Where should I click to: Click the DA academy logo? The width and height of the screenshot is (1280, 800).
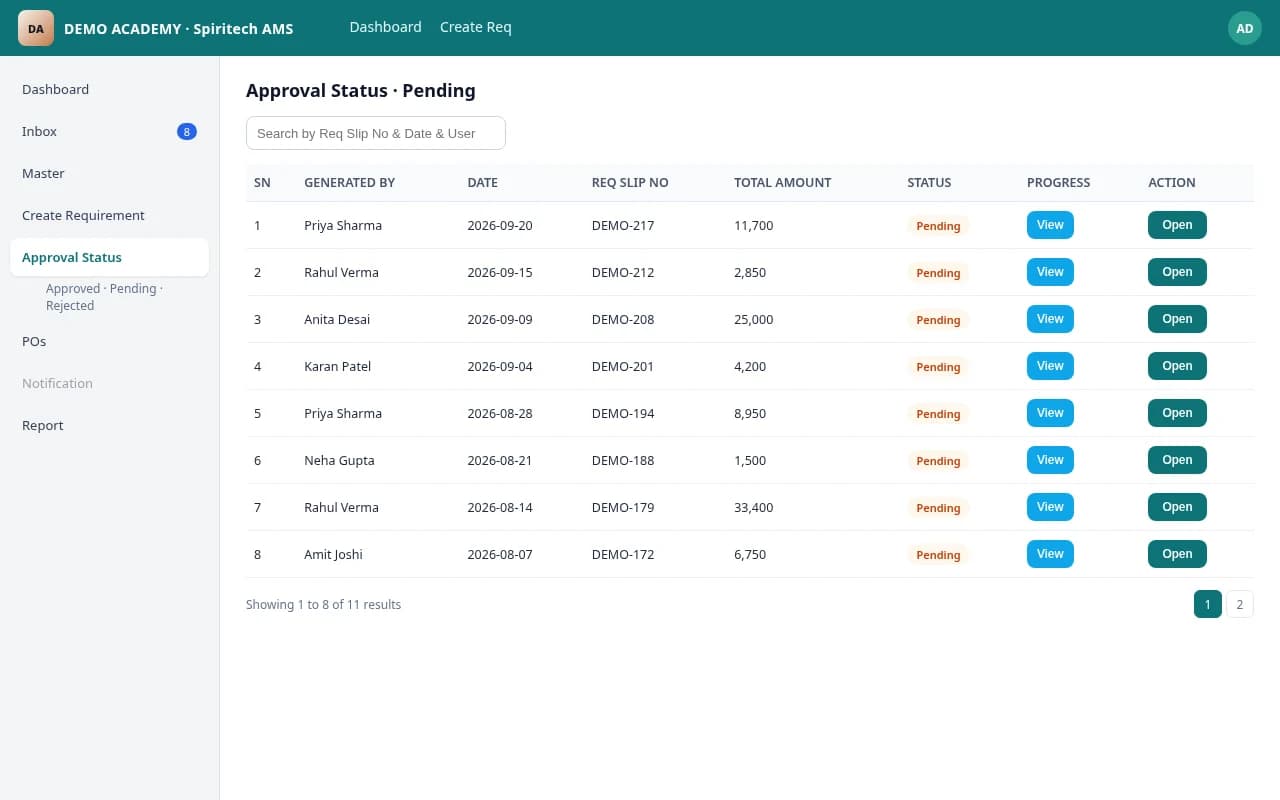click(36, 28)
